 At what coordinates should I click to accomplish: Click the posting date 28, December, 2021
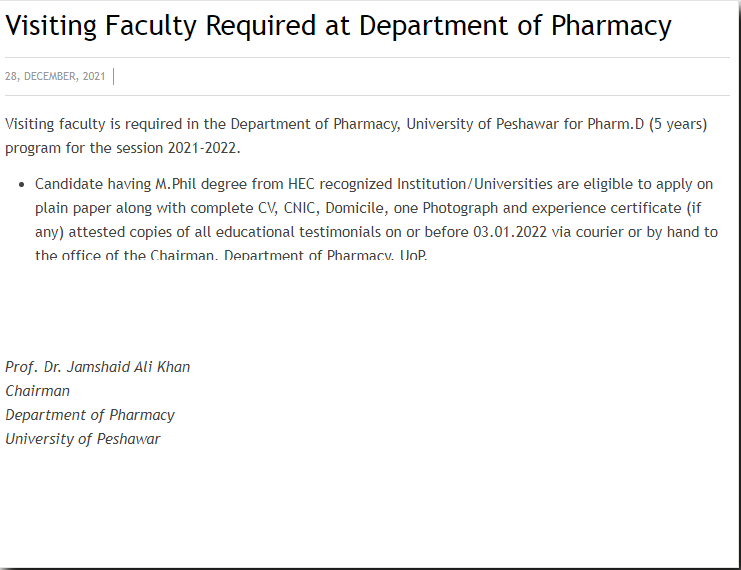coord(55,76)
